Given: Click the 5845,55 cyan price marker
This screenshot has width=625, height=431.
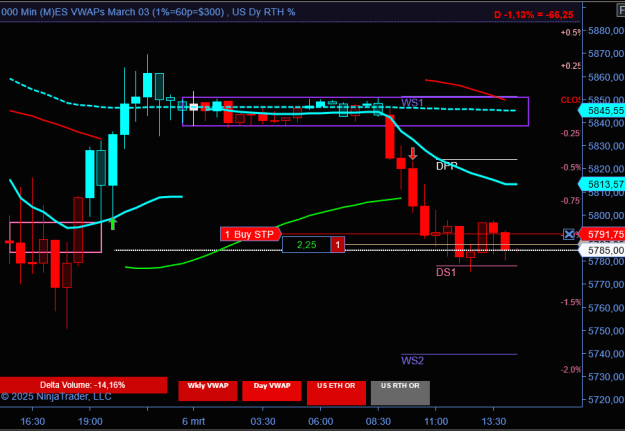Looking at the screenshot, I should [602, 110].
